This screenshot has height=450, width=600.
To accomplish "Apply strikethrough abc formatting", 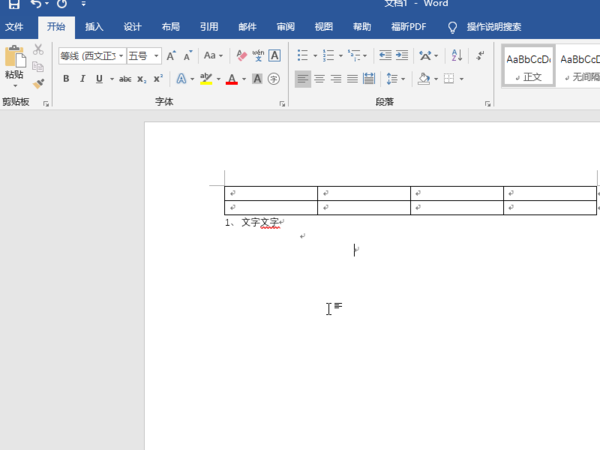I will [125, 79].
